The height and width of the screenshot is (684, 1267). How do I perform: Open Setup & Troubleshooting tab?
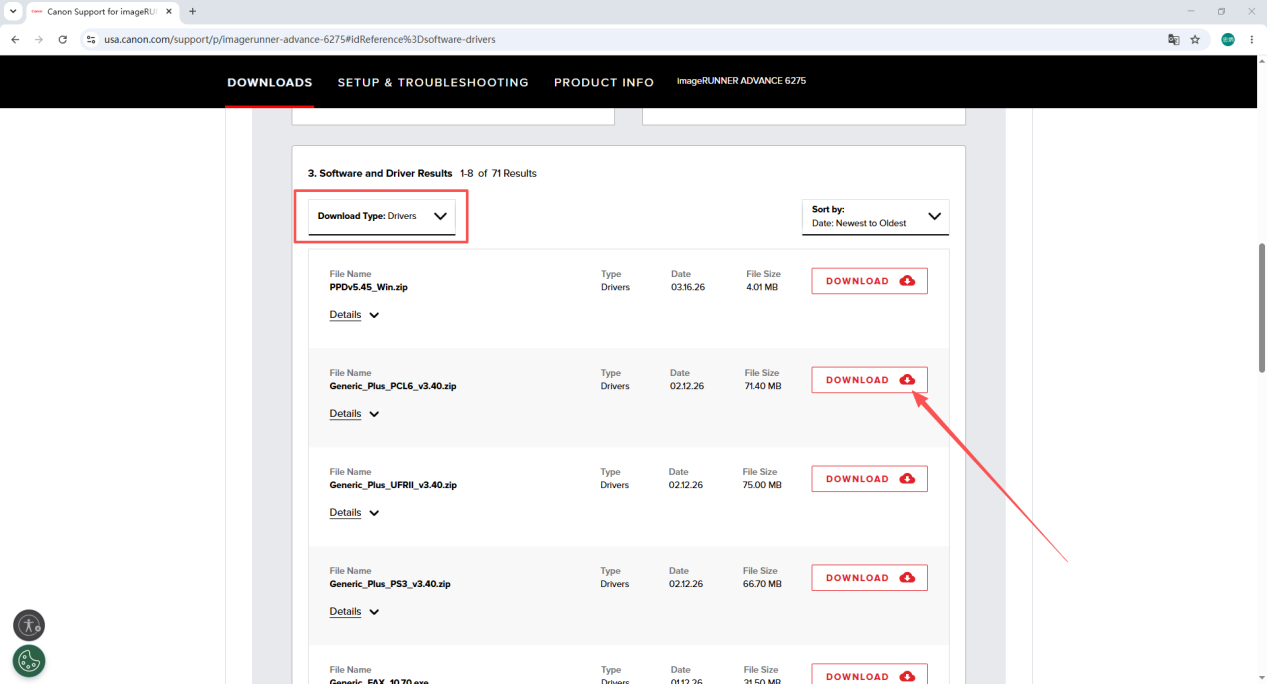tap(433, 82)
